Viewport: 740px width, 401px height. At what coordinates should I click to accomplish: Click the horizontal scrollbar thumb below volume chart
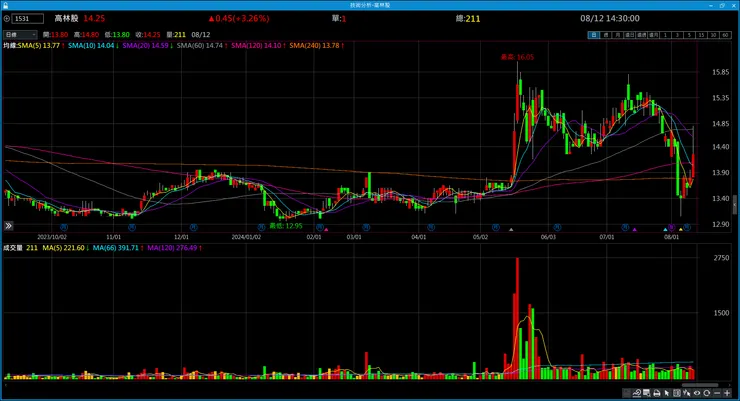pyautogui.click(x=700, y=385)
